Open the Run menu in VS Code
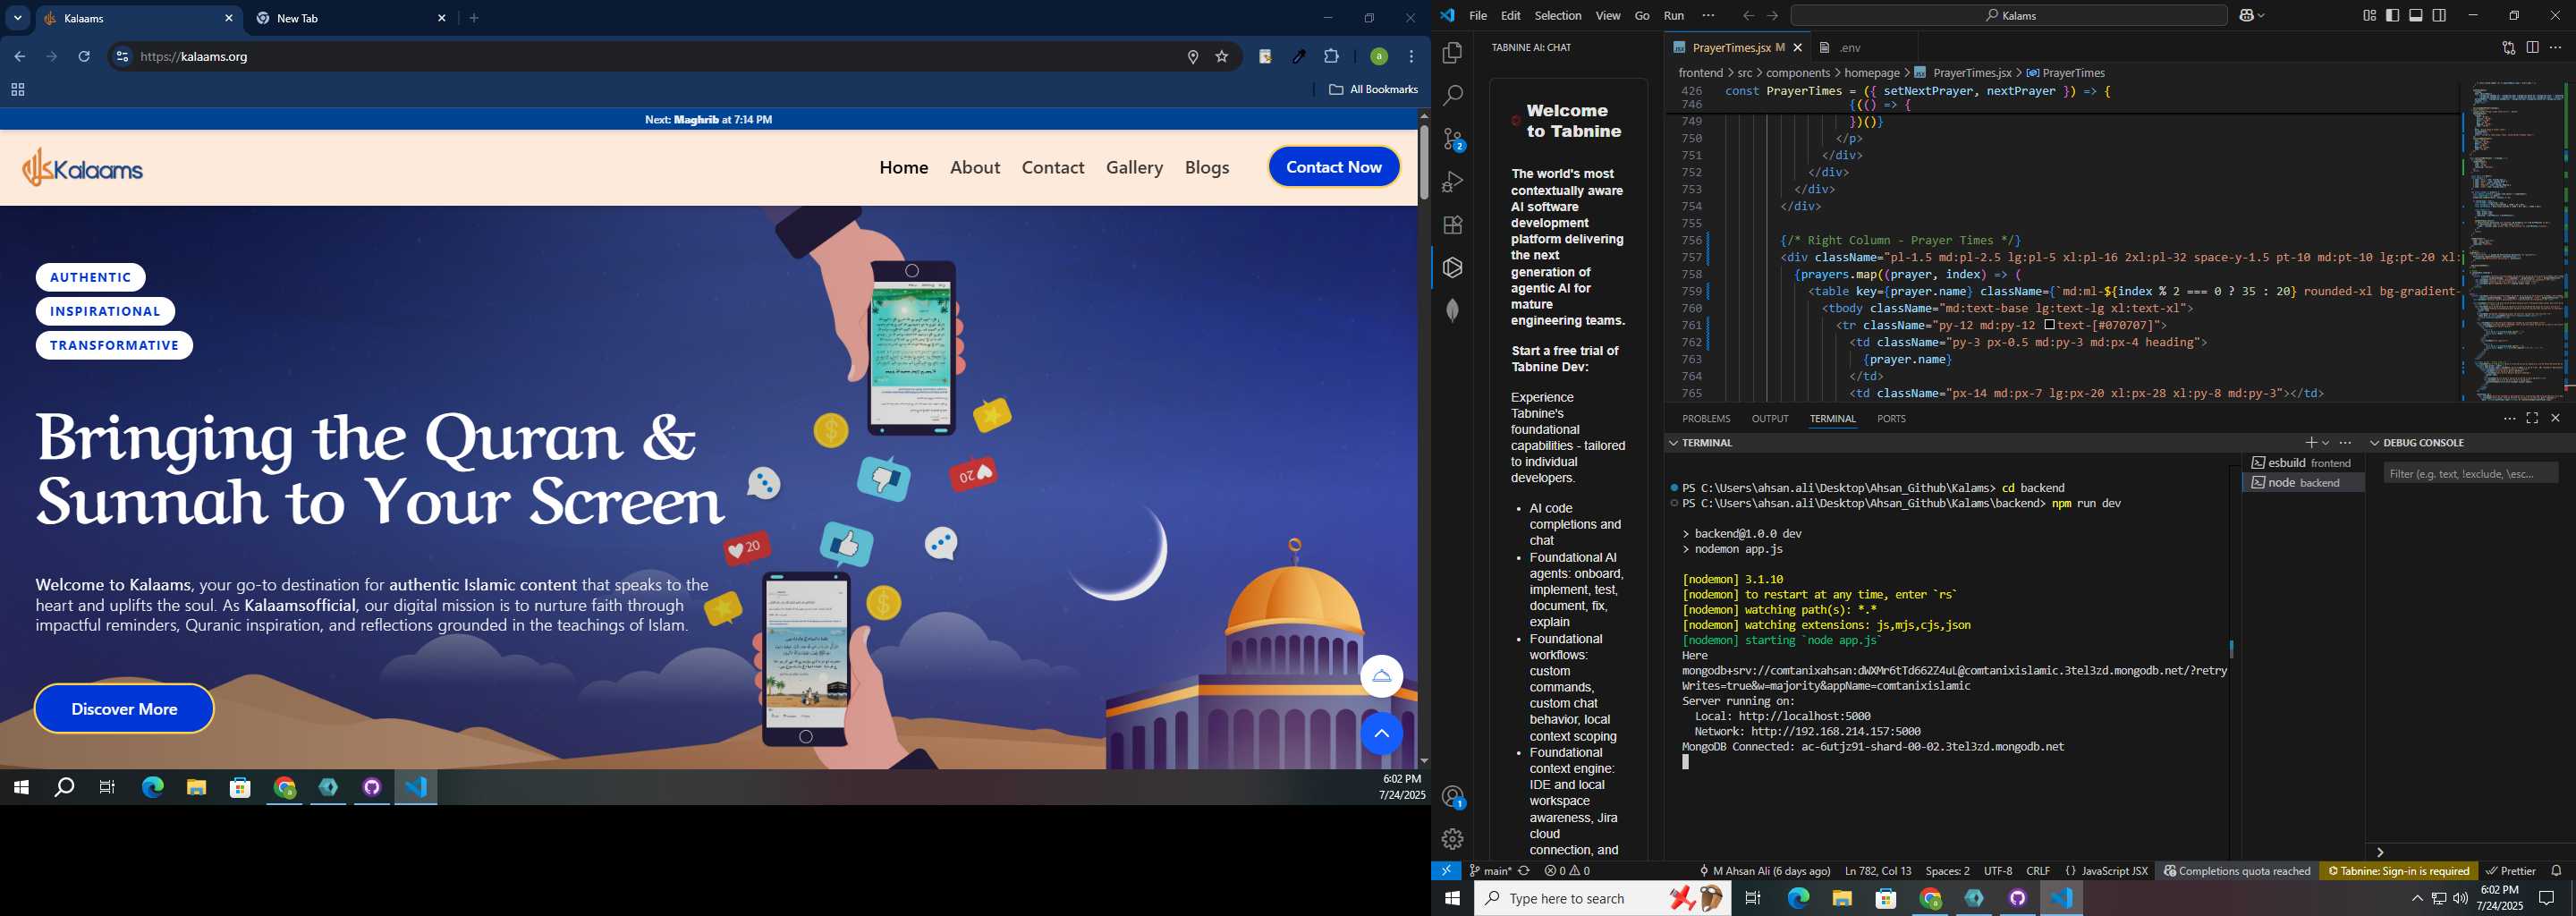This screenshot has height=916, width=2576. [x=1673, y=16]
